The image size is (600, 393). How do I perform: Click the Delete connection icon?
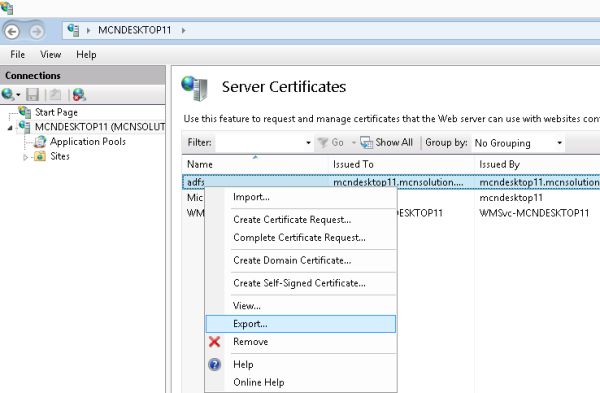[x=79, y=95]
